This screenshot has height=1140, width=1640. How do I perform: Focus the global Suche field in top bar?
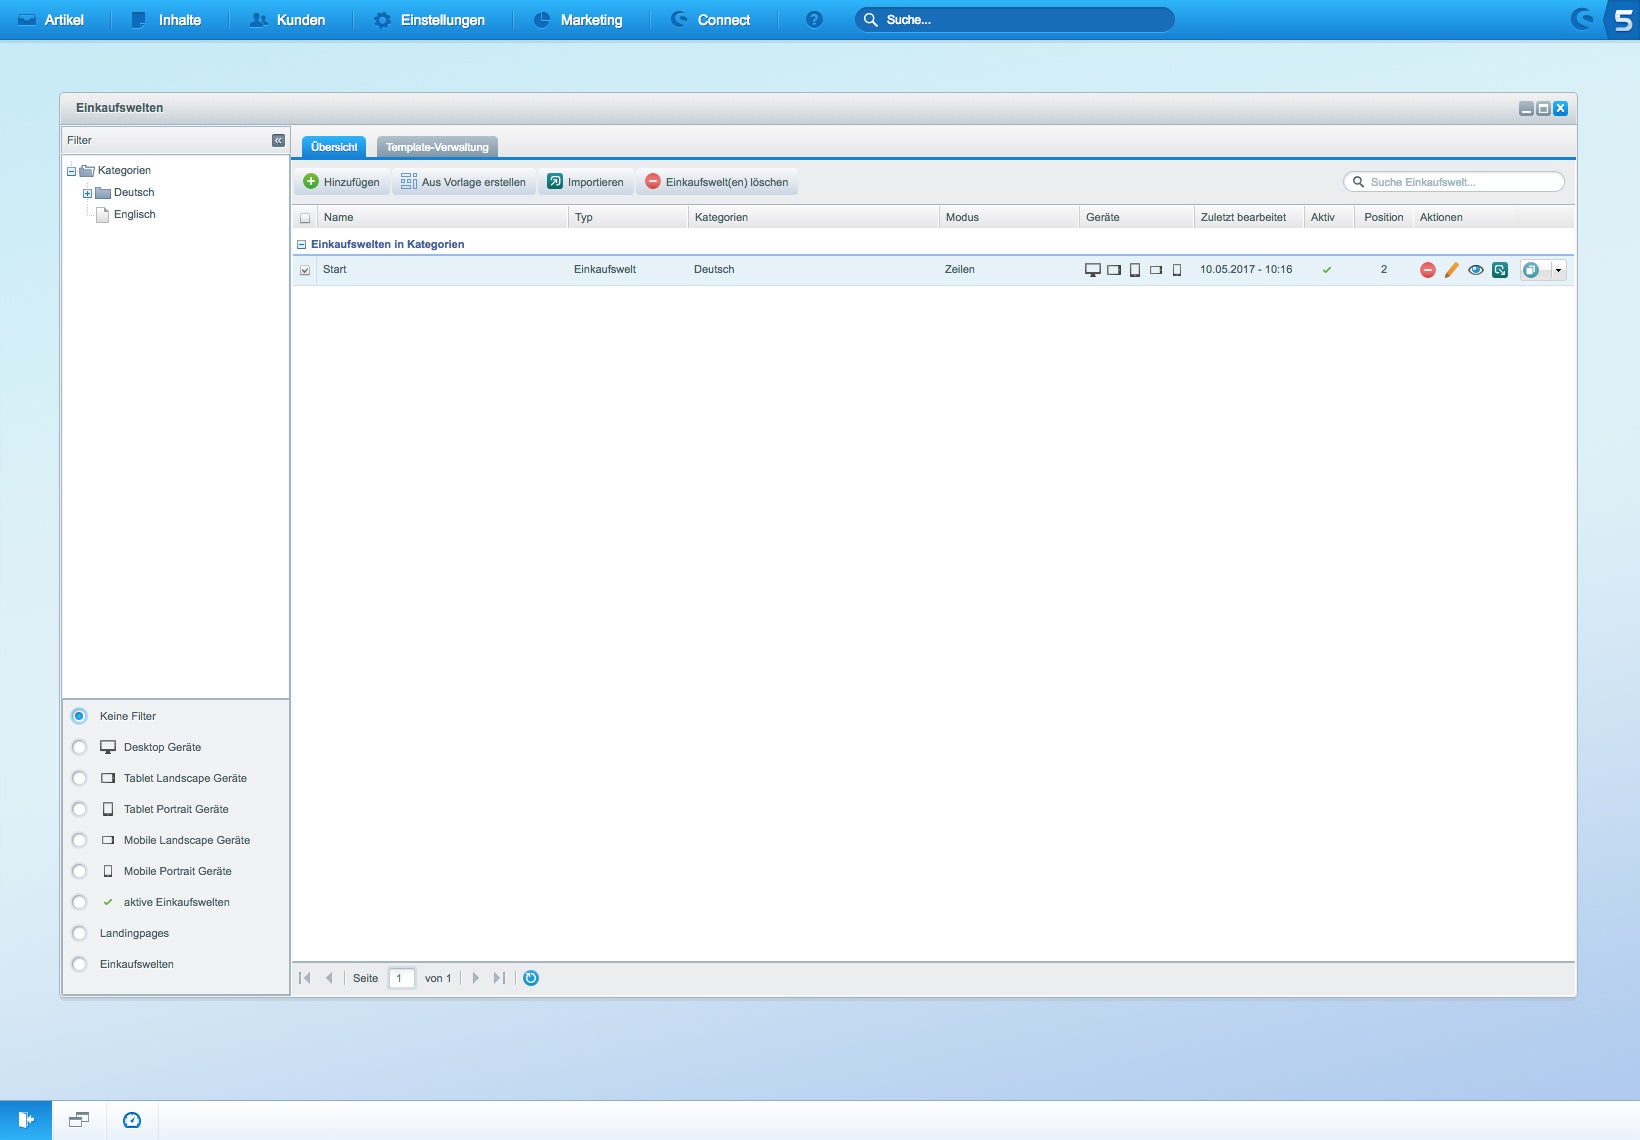(1015, 20)
